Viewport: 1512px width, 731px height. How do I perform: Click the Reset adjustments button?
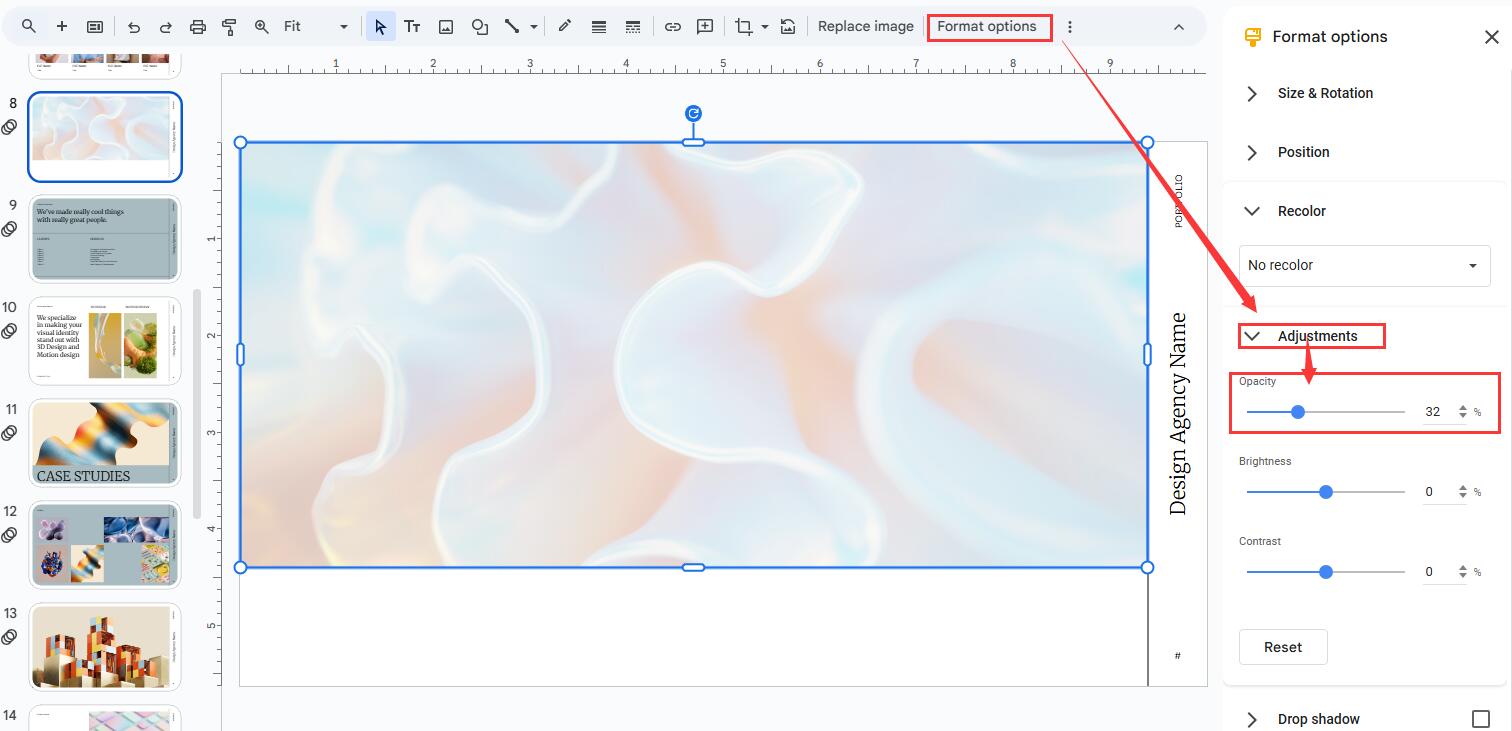[1283, 647]
